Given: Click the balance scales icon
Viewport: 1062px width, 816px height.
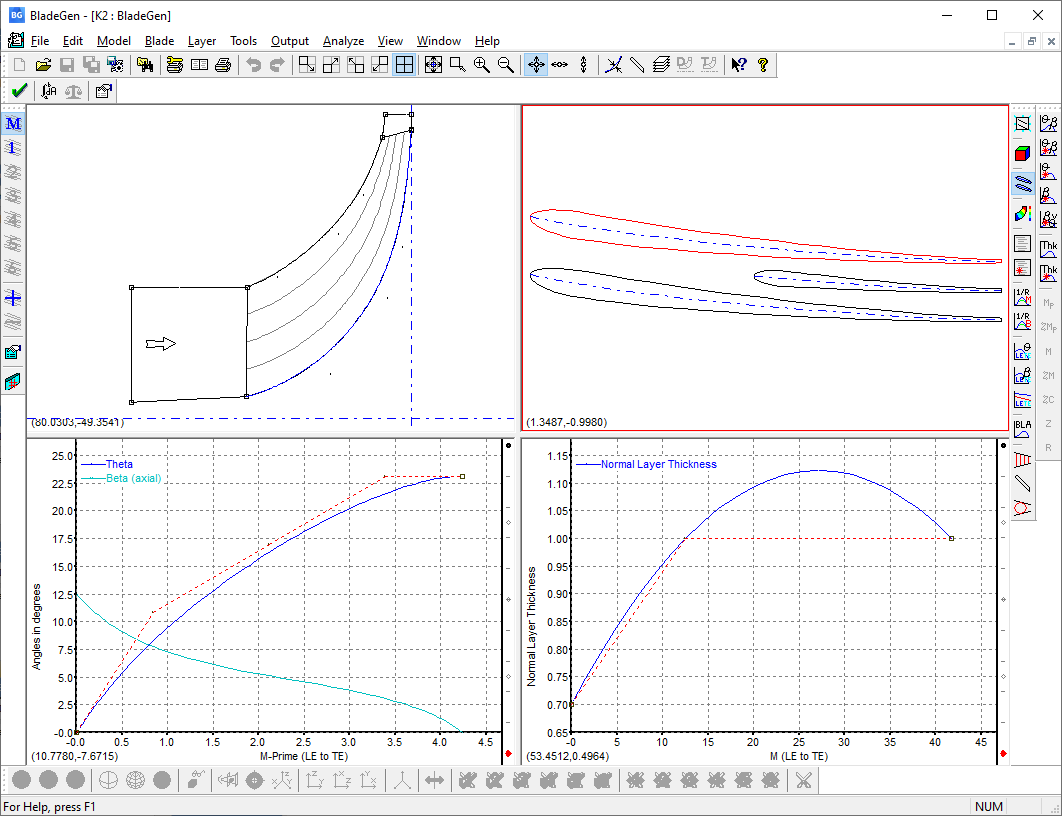Looking at the screenshot, I should pyautogui.click(x=74, y=91).
